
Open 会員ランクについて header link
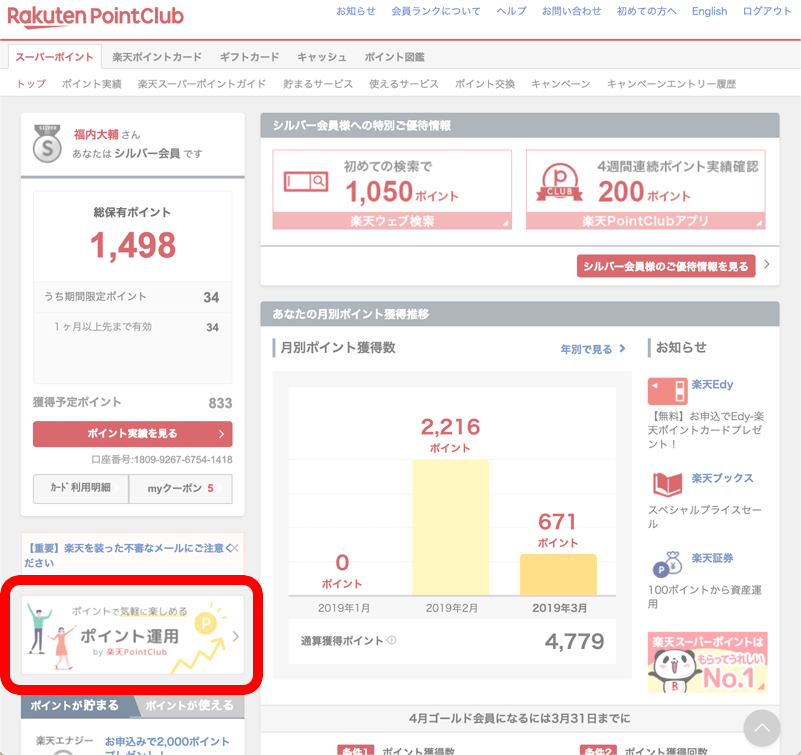tap(436, 11)
